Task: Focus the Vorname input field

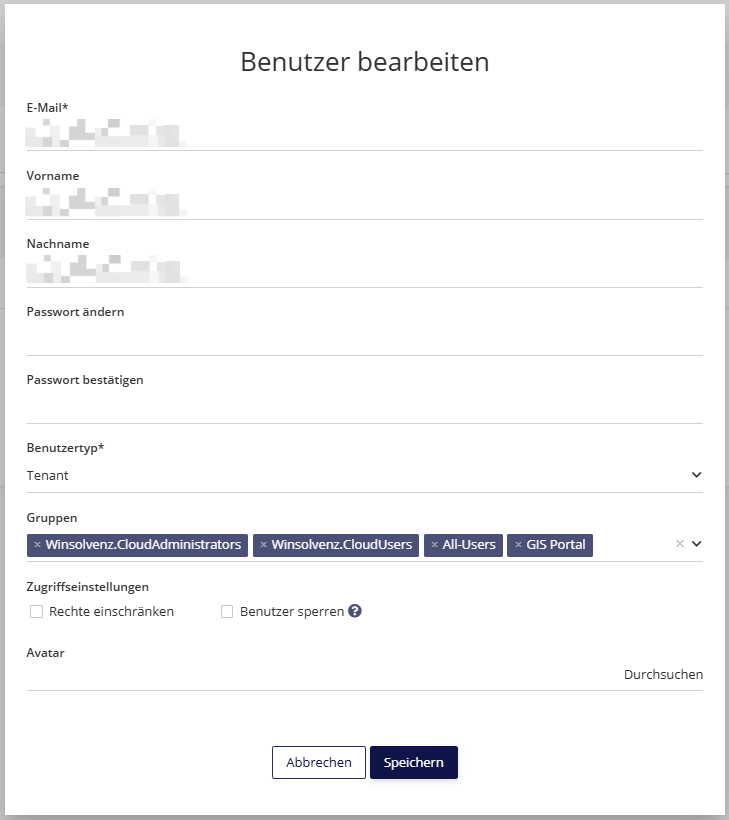Action: click(x=364, y=203)
